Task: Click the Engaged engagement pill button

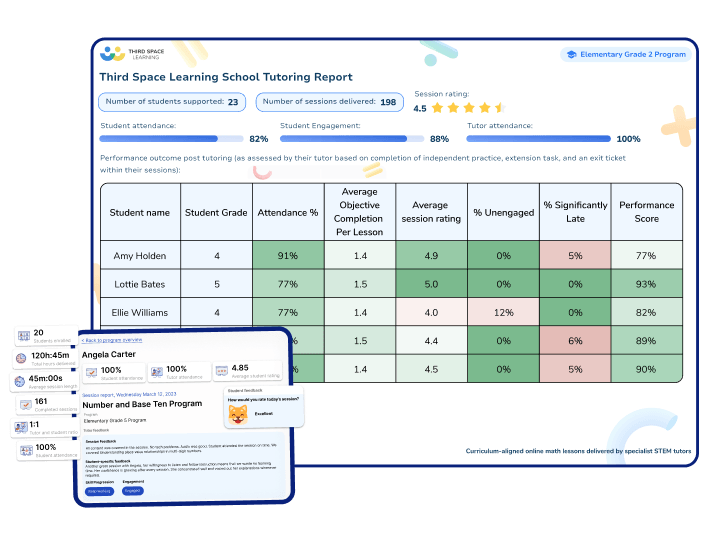Action: 133,491
